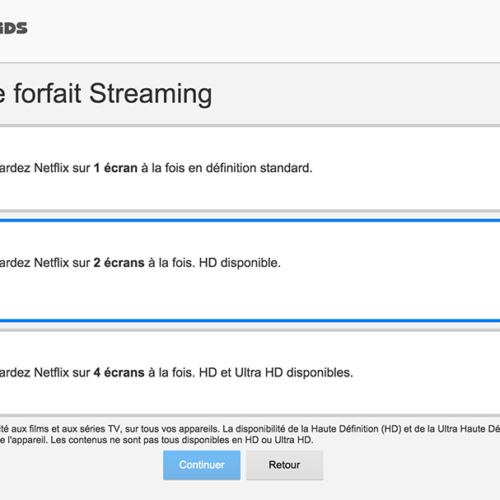Viewport: 500px width, 500px height.
Task: Click the bold '4 écrans' text
Action: 119,373
